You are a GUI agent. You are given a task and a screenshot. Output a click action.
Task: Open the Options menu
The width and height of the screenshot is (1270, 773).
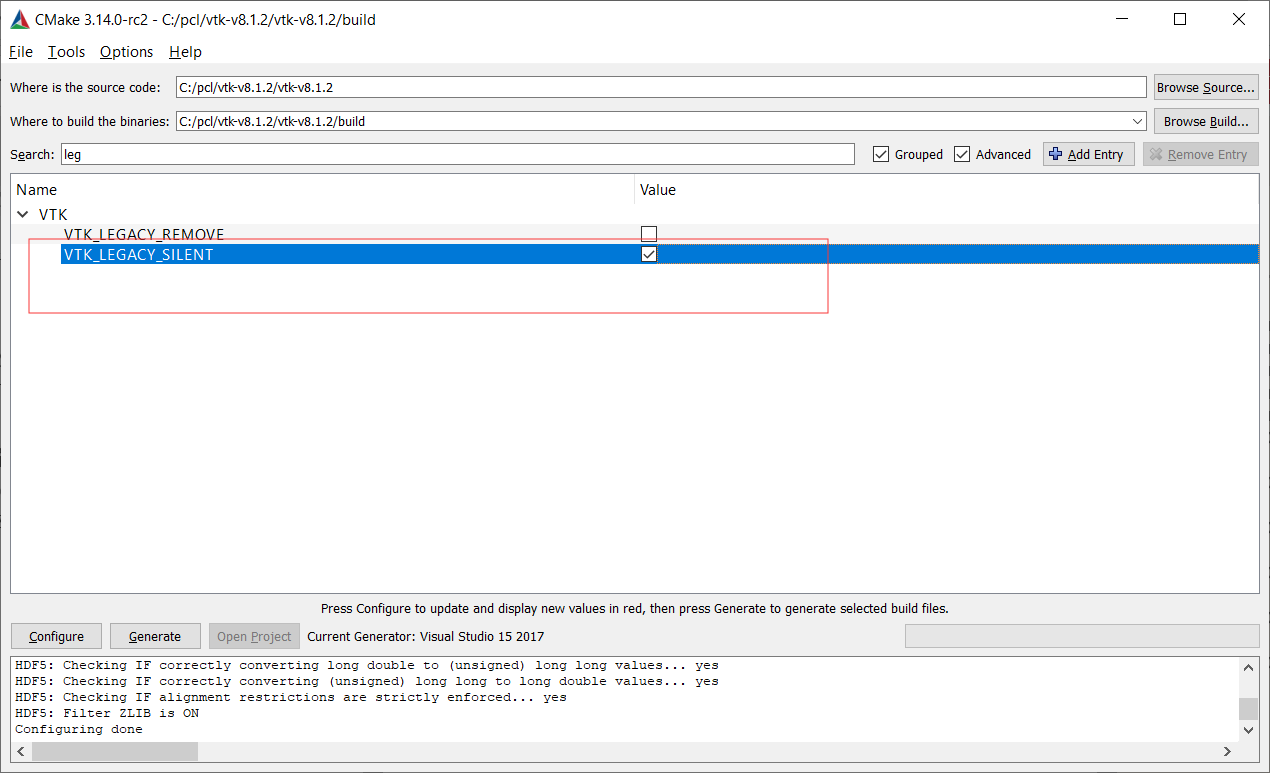(x=126, y=51)
